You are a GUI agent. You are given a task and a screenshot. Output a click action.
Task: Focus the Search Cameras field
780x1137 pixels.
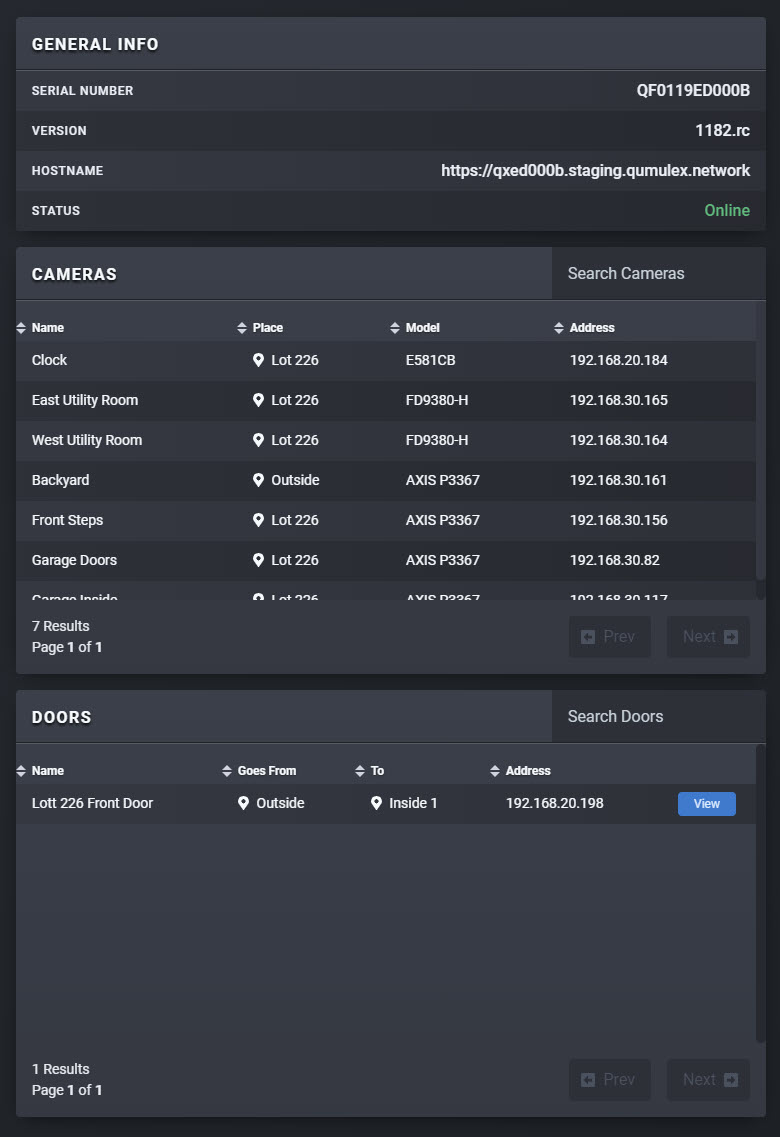657,274
